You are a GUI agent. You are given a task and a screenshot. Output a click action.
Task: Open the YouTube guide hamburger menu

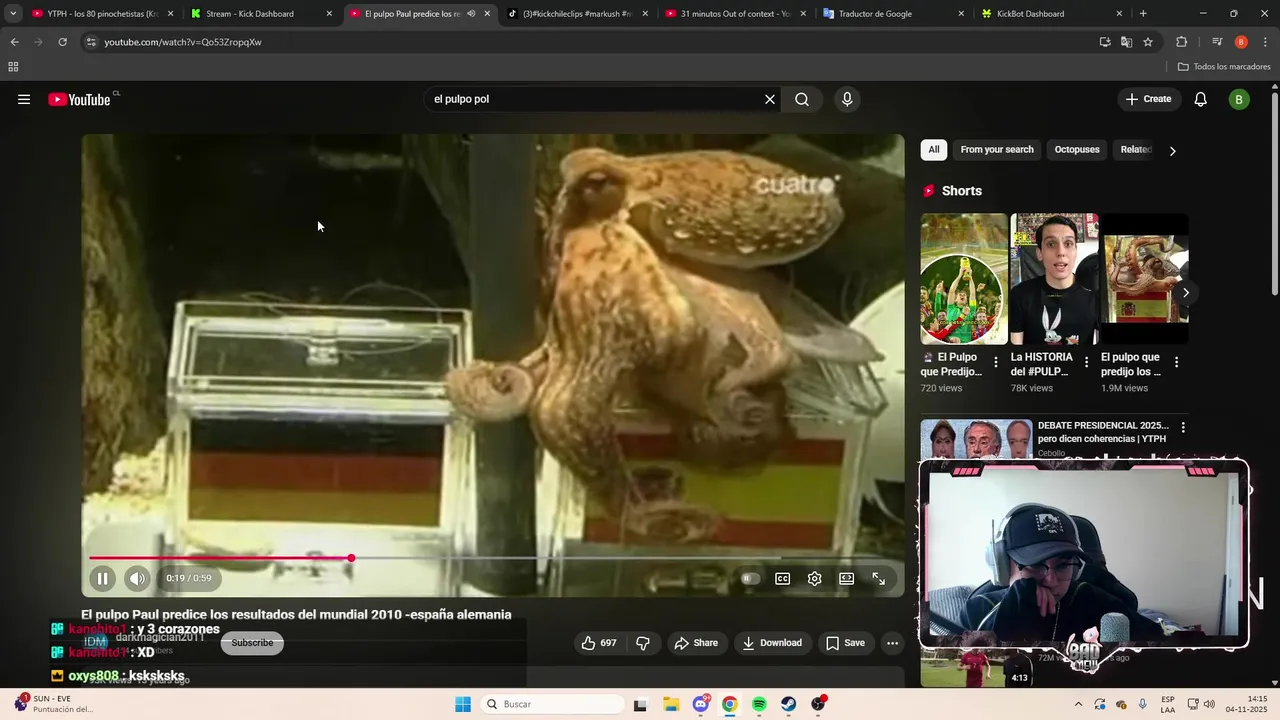coord(24,99)
